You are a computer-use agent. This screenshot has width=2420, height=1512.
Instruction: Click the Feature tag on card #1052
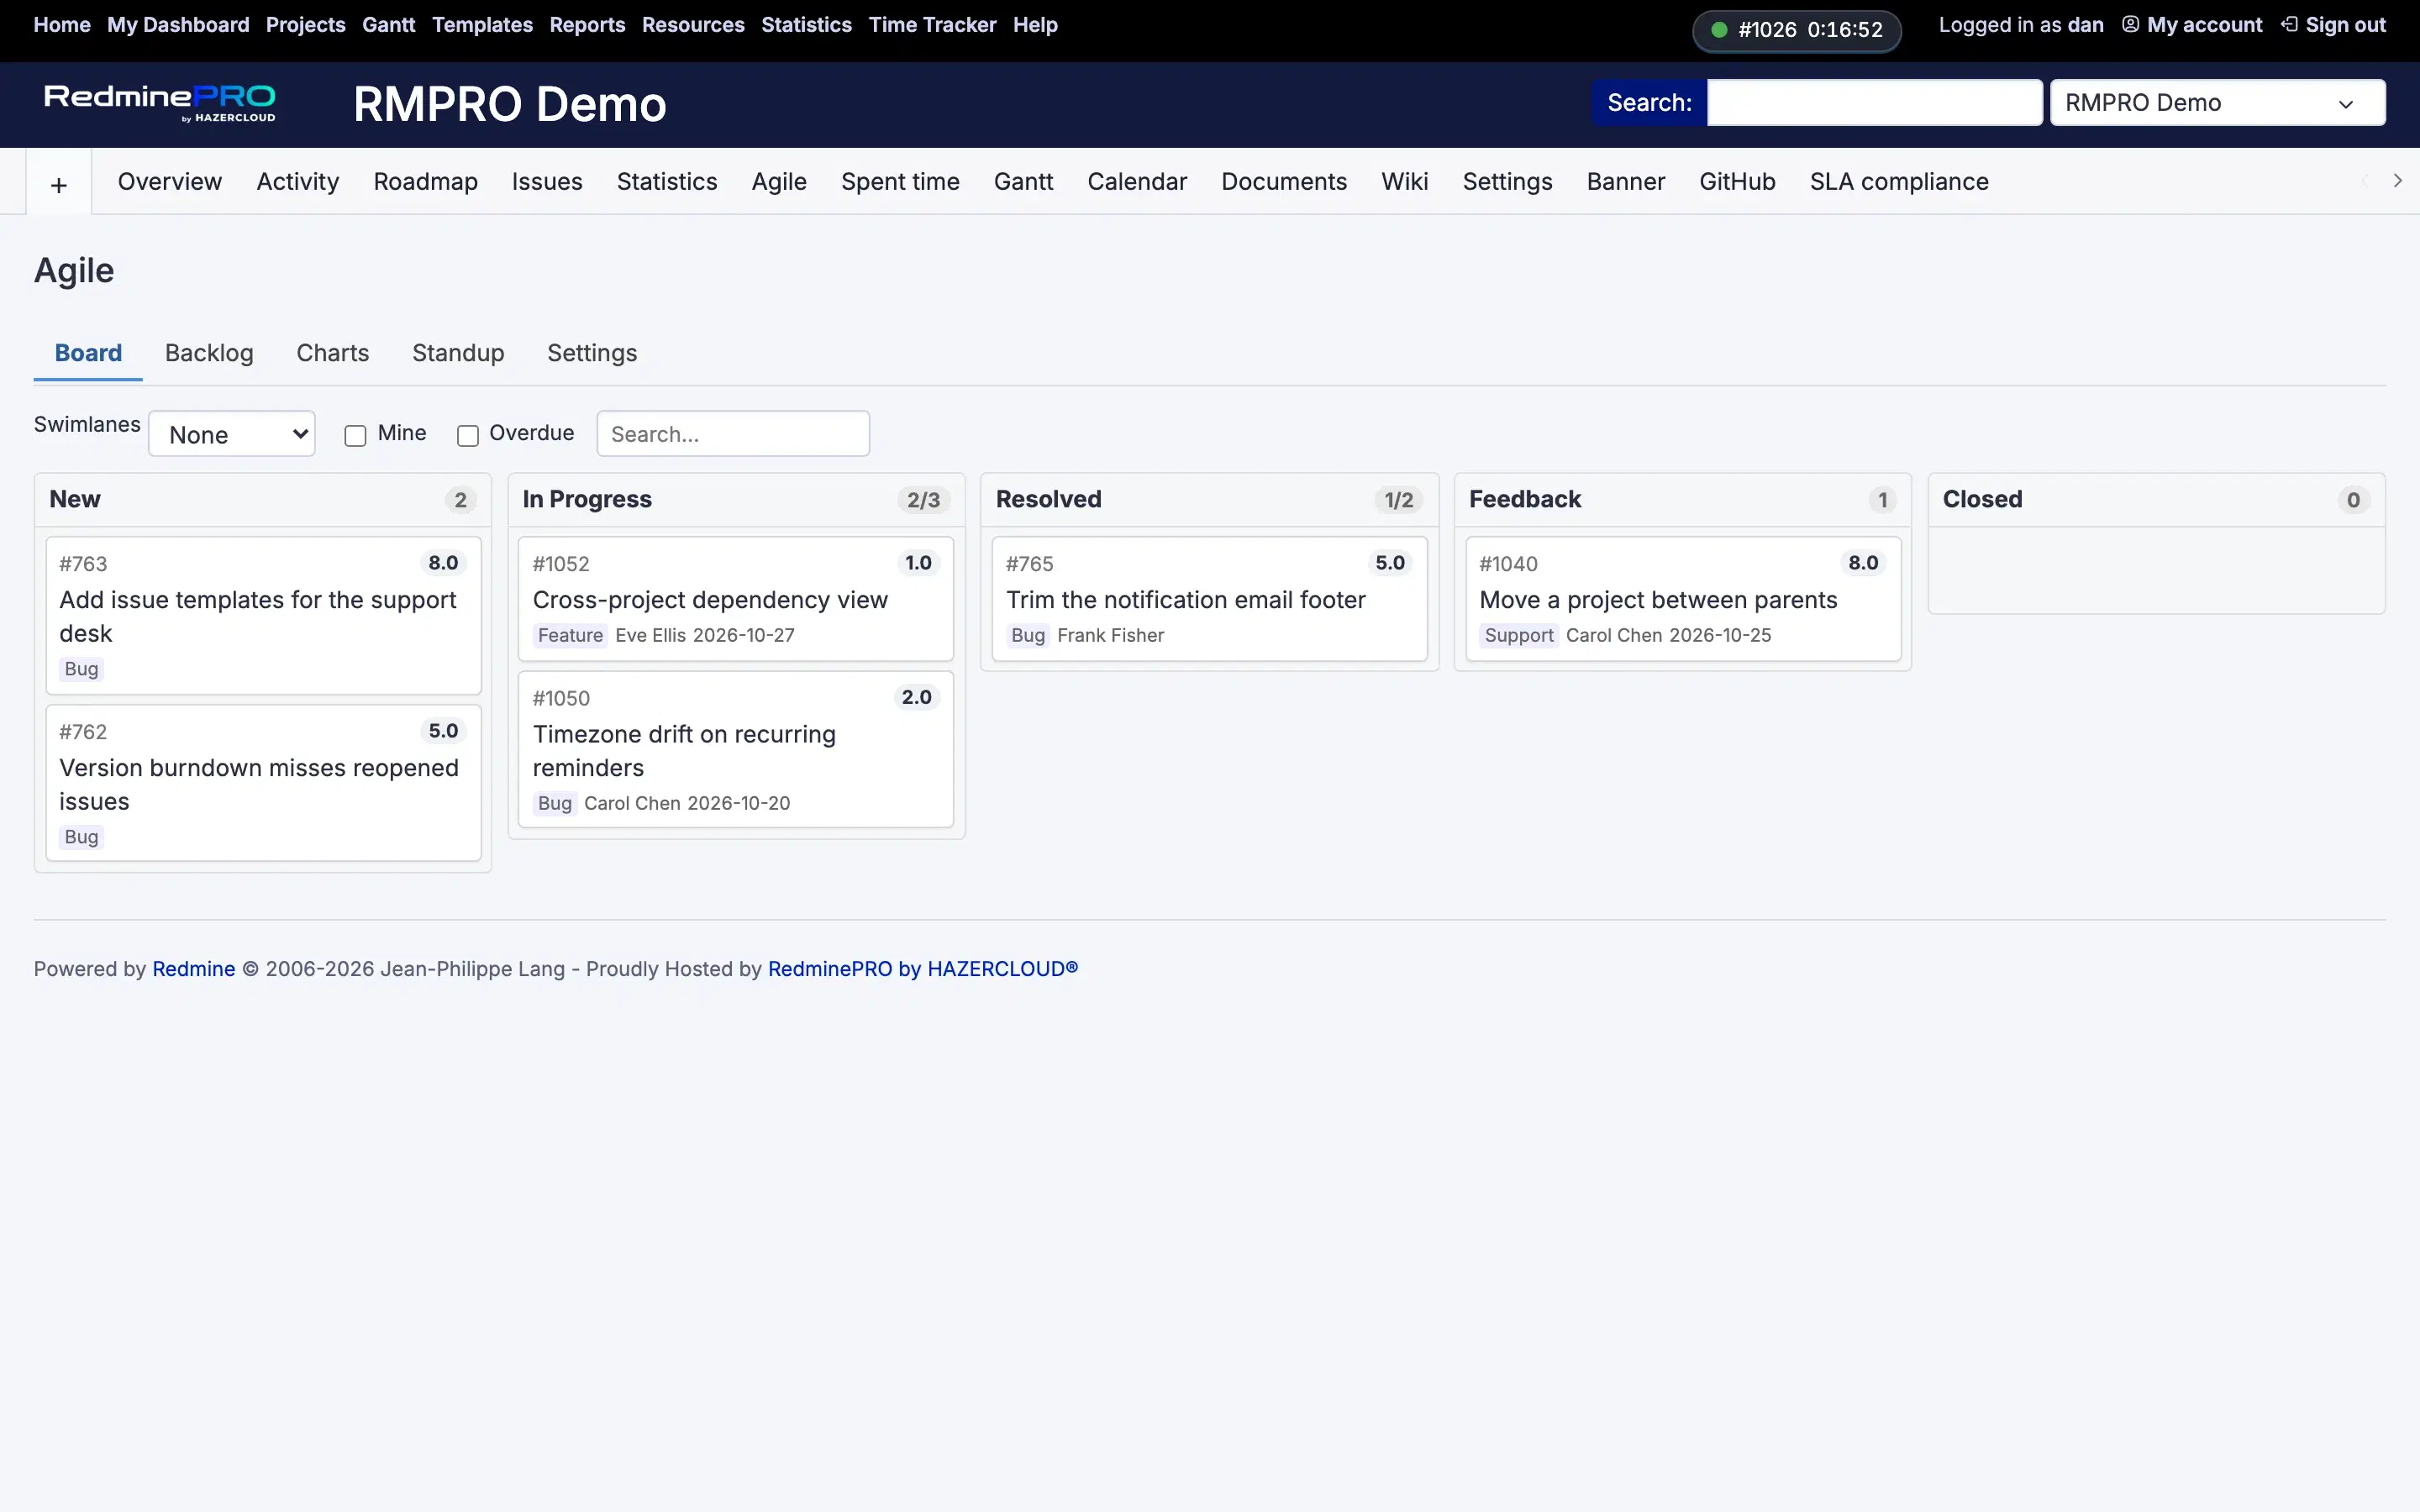tap(570, 635)
